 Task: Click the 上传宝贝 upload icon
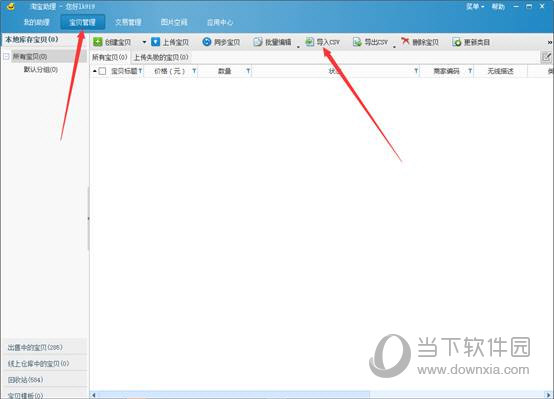[x=155, y=42]
